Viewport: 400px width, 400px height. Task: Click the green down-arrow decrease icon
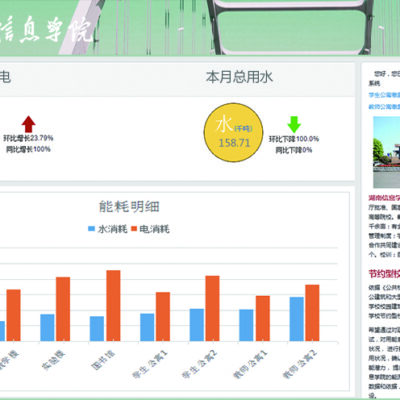pyautogui.click(x=294, y=124)
